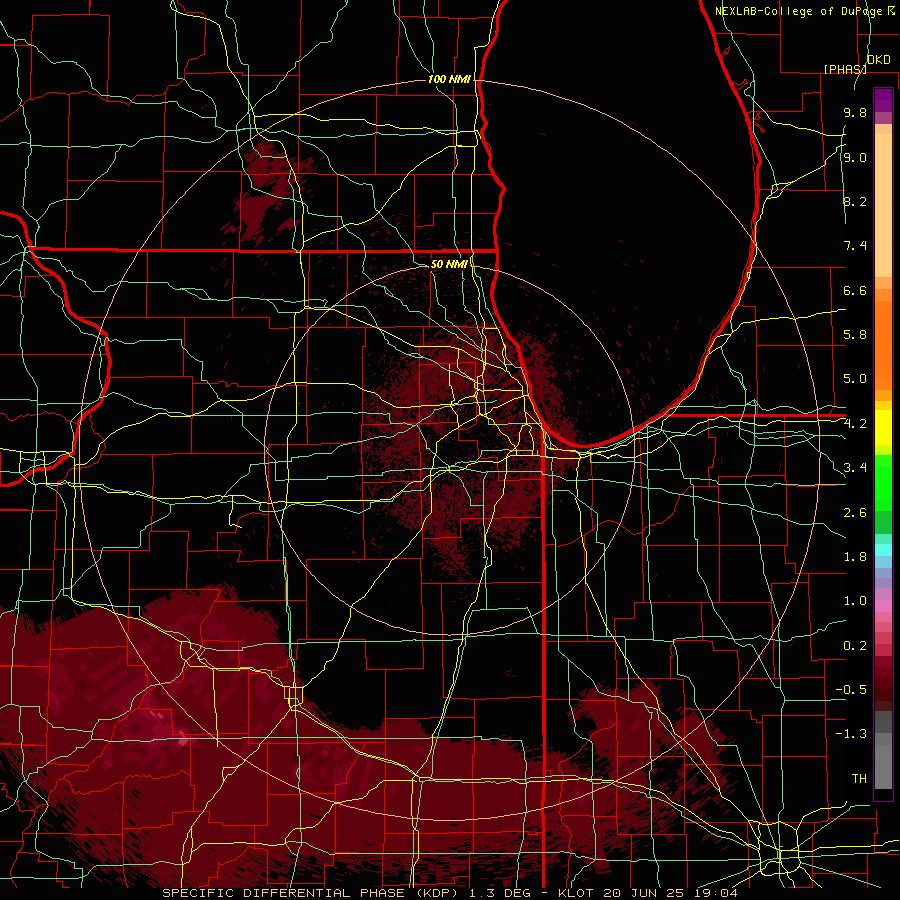This screenshot has height=900, width=900.
Task: Click the 4.2 value on the scale
Action: tap(855, 424)
